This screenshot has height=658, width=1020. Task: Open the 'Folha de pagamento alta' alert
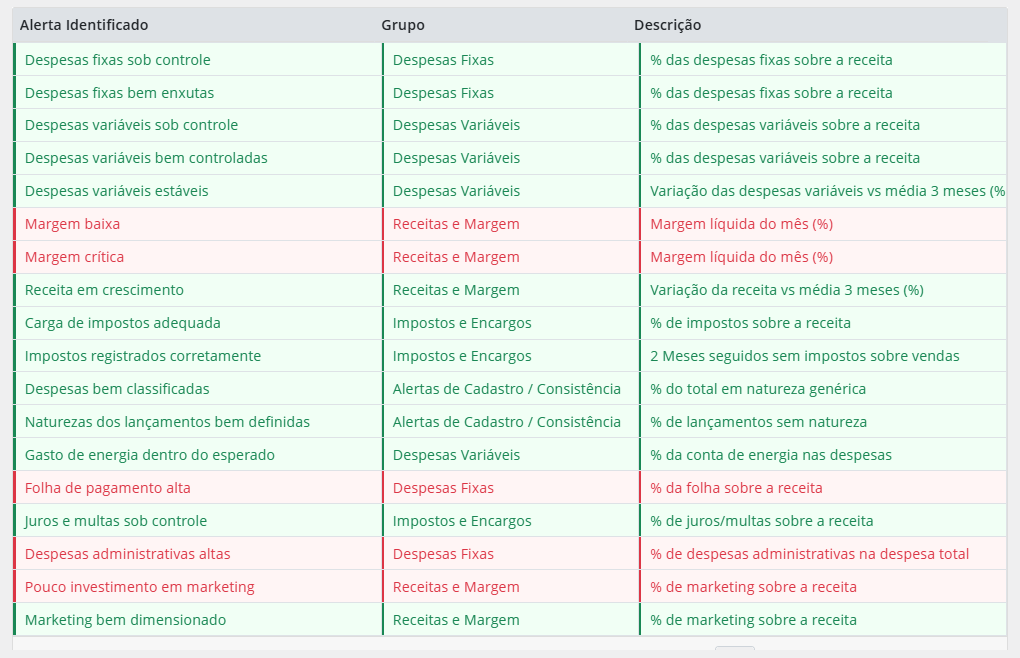pos(107,488)
